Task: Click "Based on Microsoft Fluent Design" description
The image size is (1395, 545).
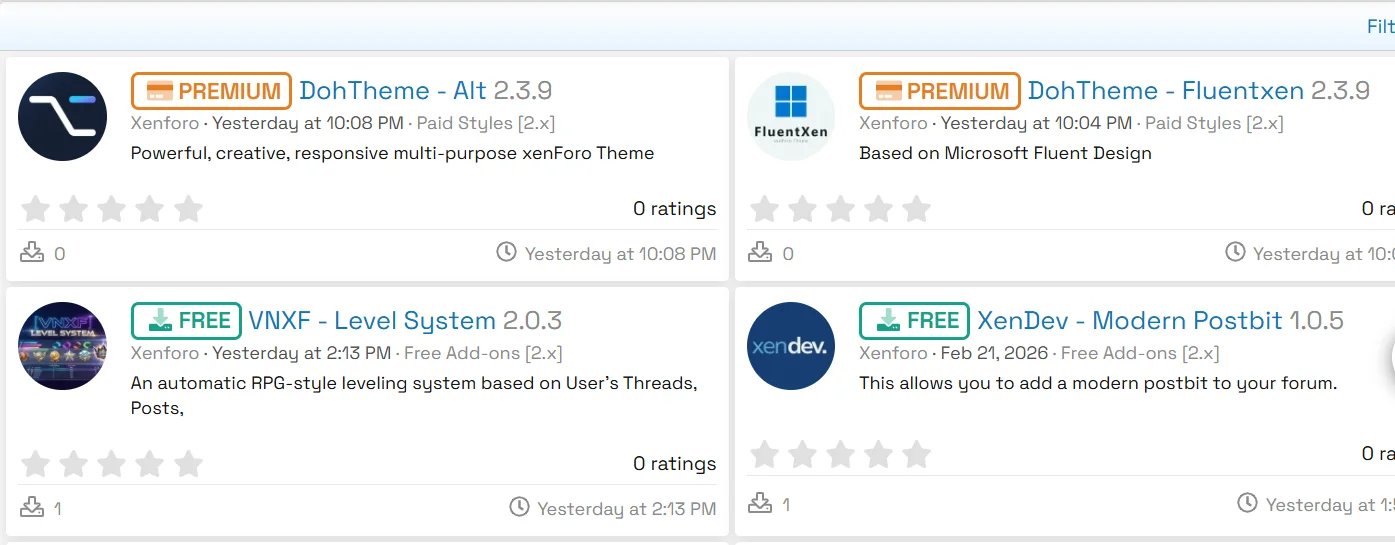Action: click(x=1005, y=153)
